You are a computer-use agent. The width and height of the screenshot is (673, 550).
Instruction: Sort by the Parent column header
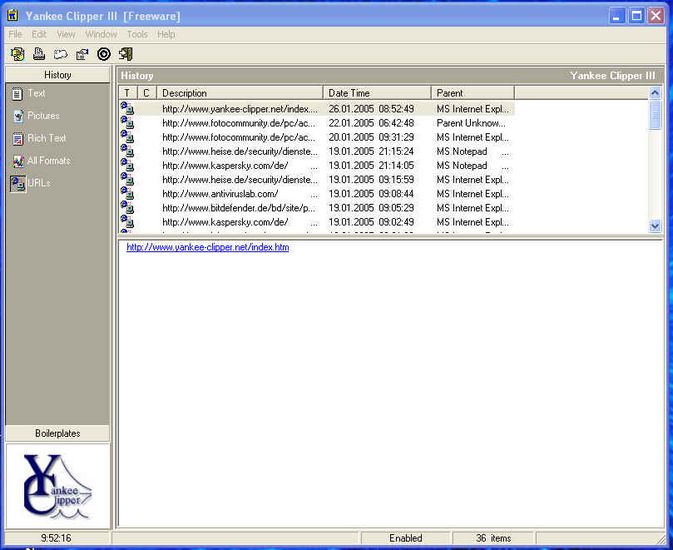pyautogui.click(x=473, y=93)
